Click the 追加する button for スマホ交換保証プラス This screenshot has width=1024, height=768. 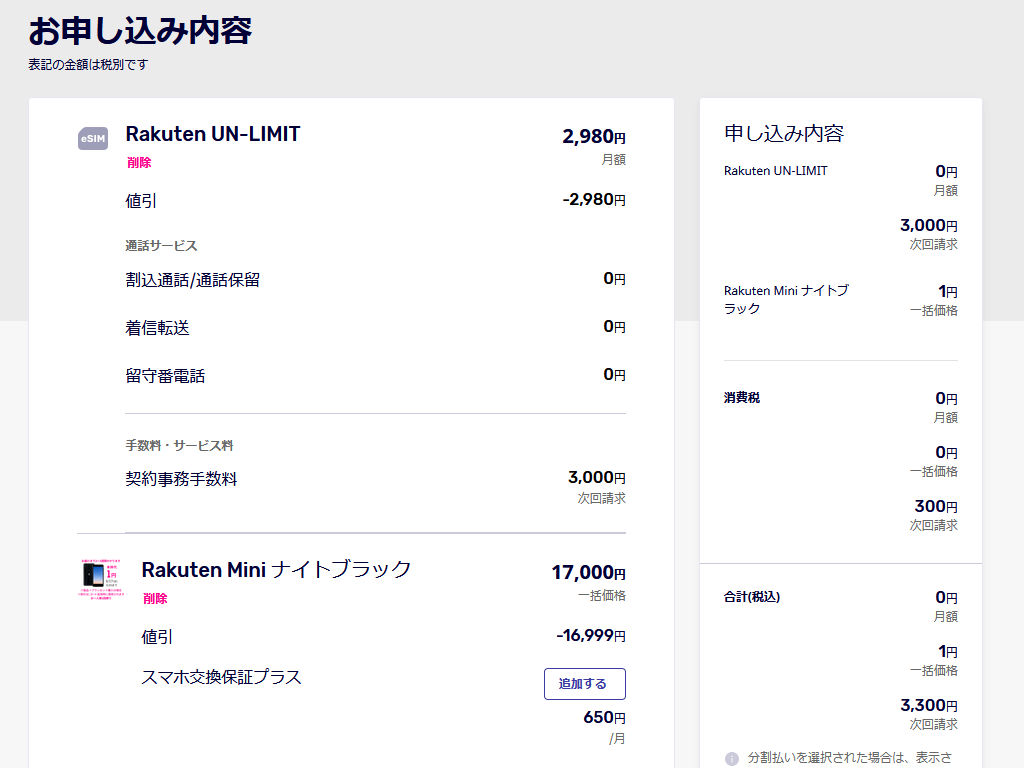pyautogui.click(x=584, y=684)
